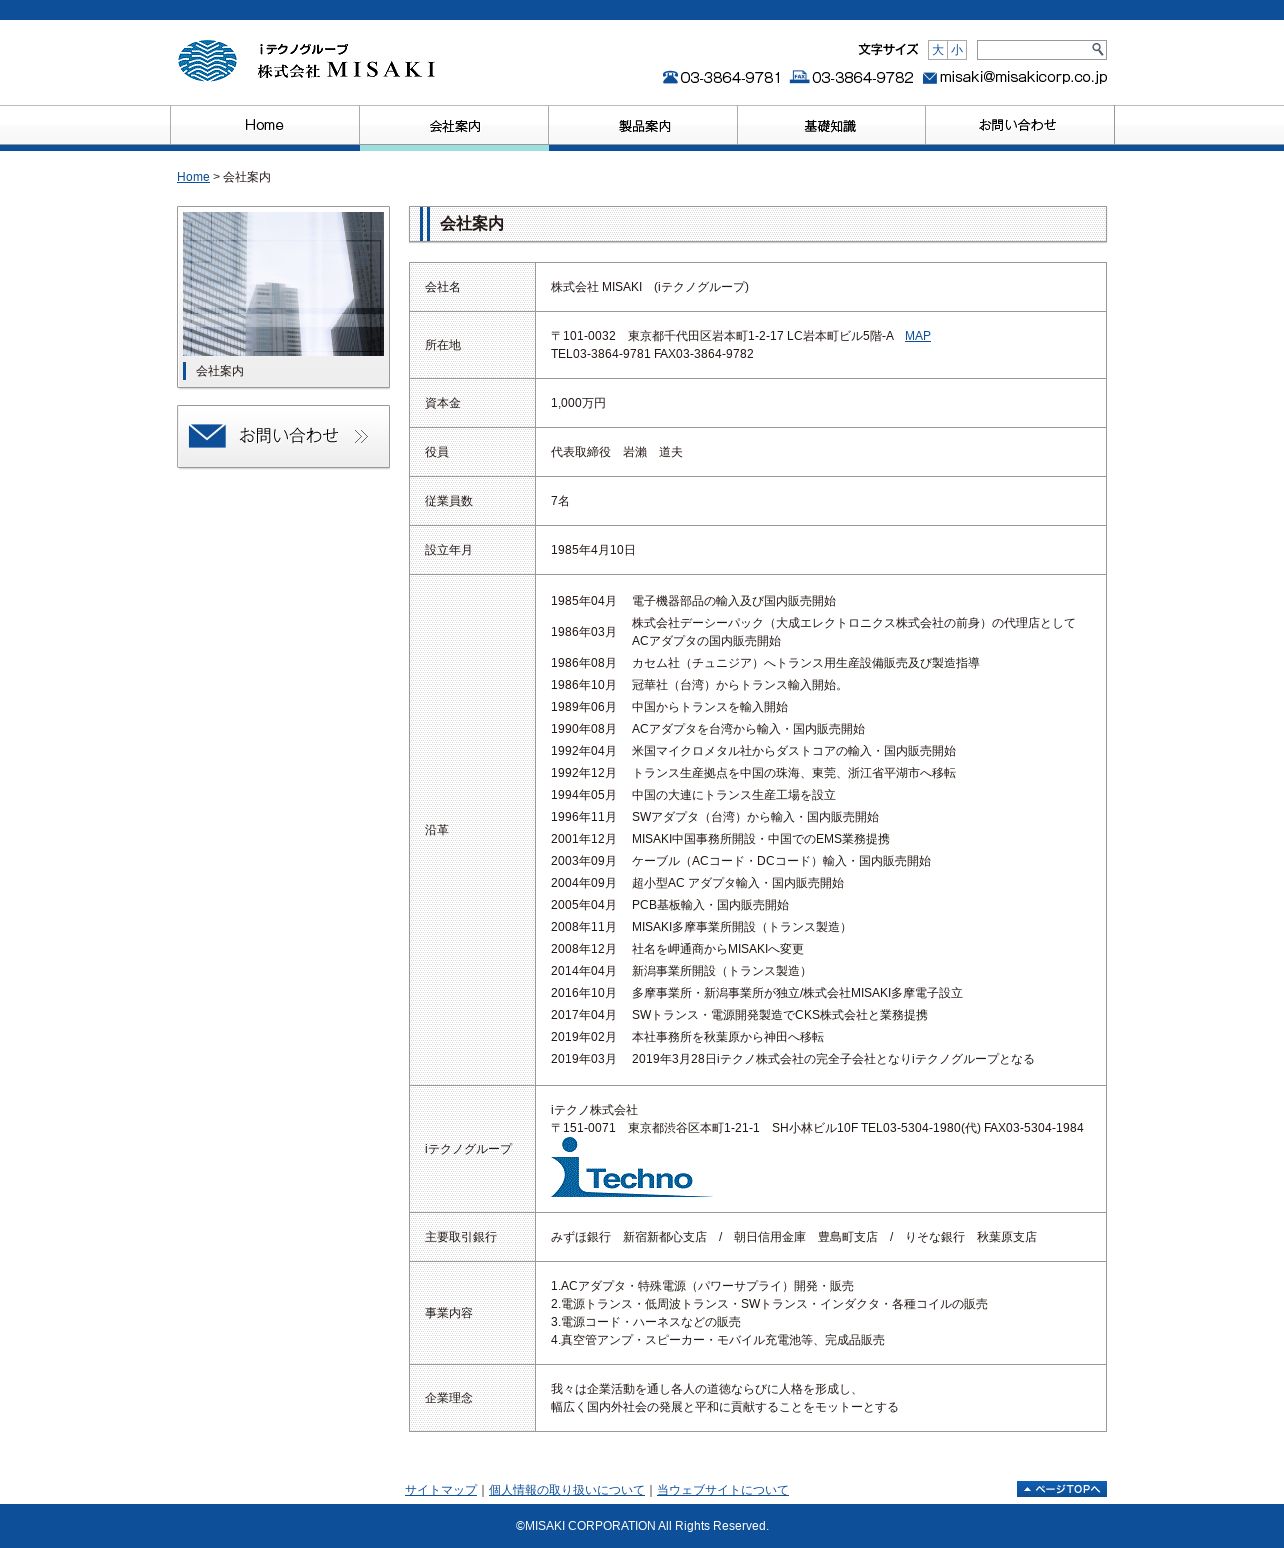This screenshot has height=1548, width=1284.
Task: Click the ページTOPへ button
Action: coord(1062,1489)
